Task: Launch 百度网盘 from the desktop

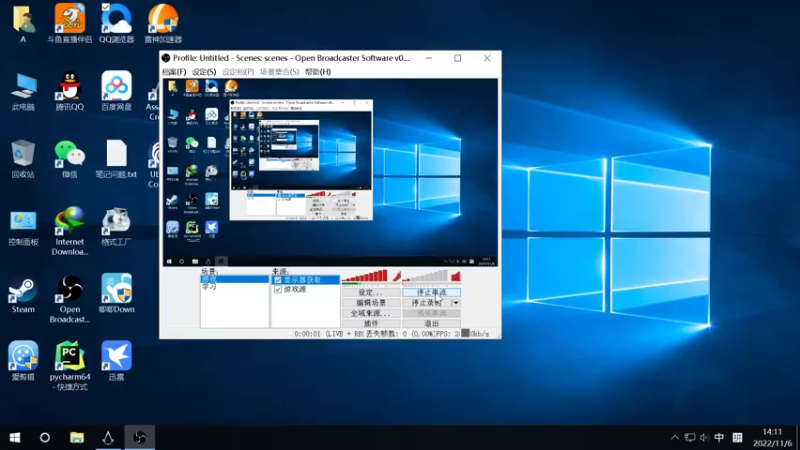Action: (116, 91)
